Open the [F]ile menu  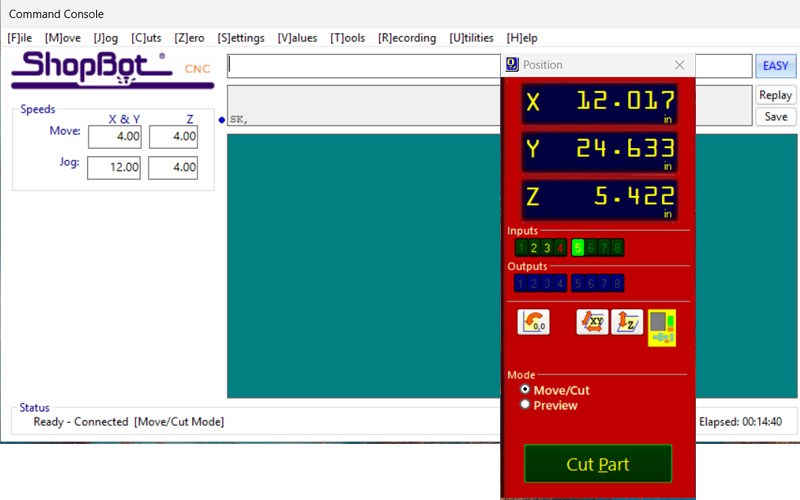click(20, 38)
